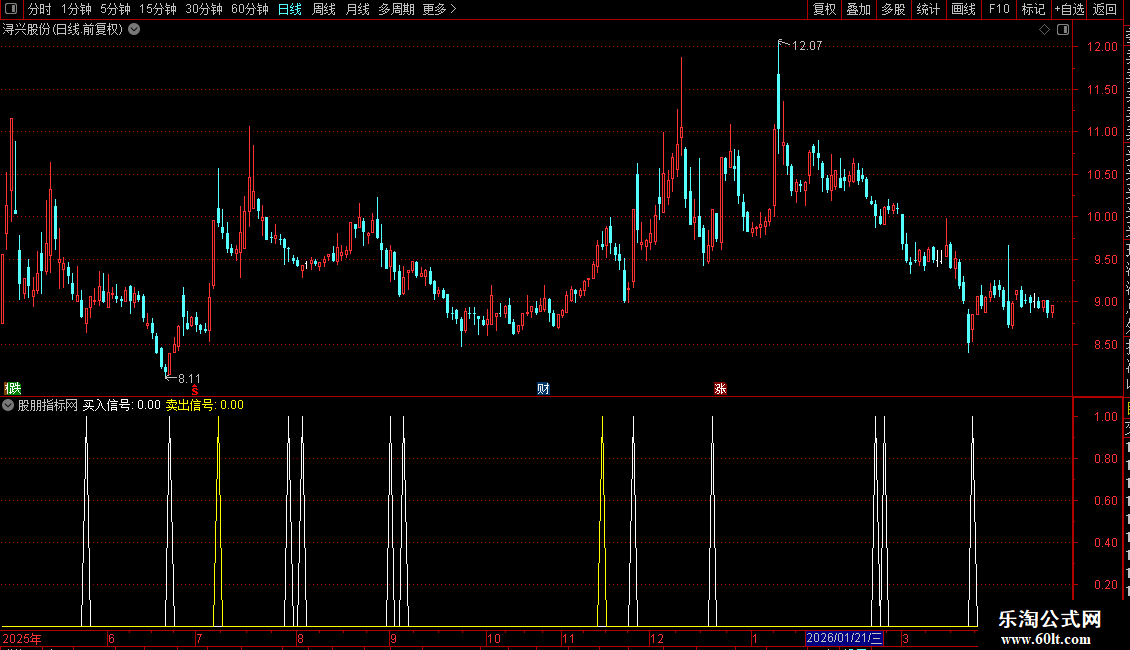This screenshot has height=650, width=1130.
Task: Click the 8.11 low price label
Action: [190, 378]
